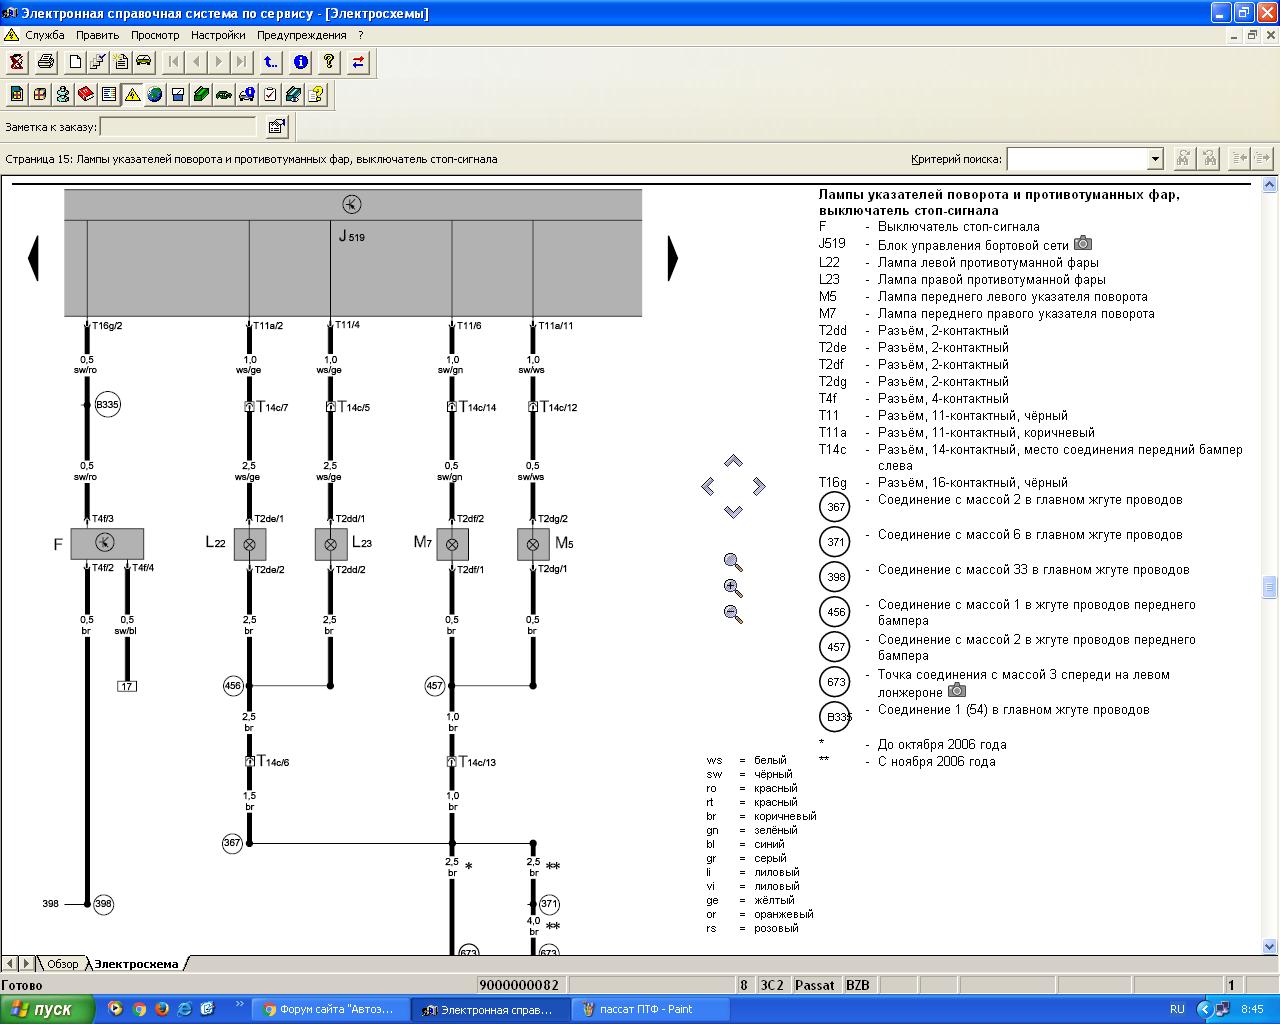This screenshot has height=1024, width=1280.
Task: Open the Просмотр menu
Action: pos(155,35)
